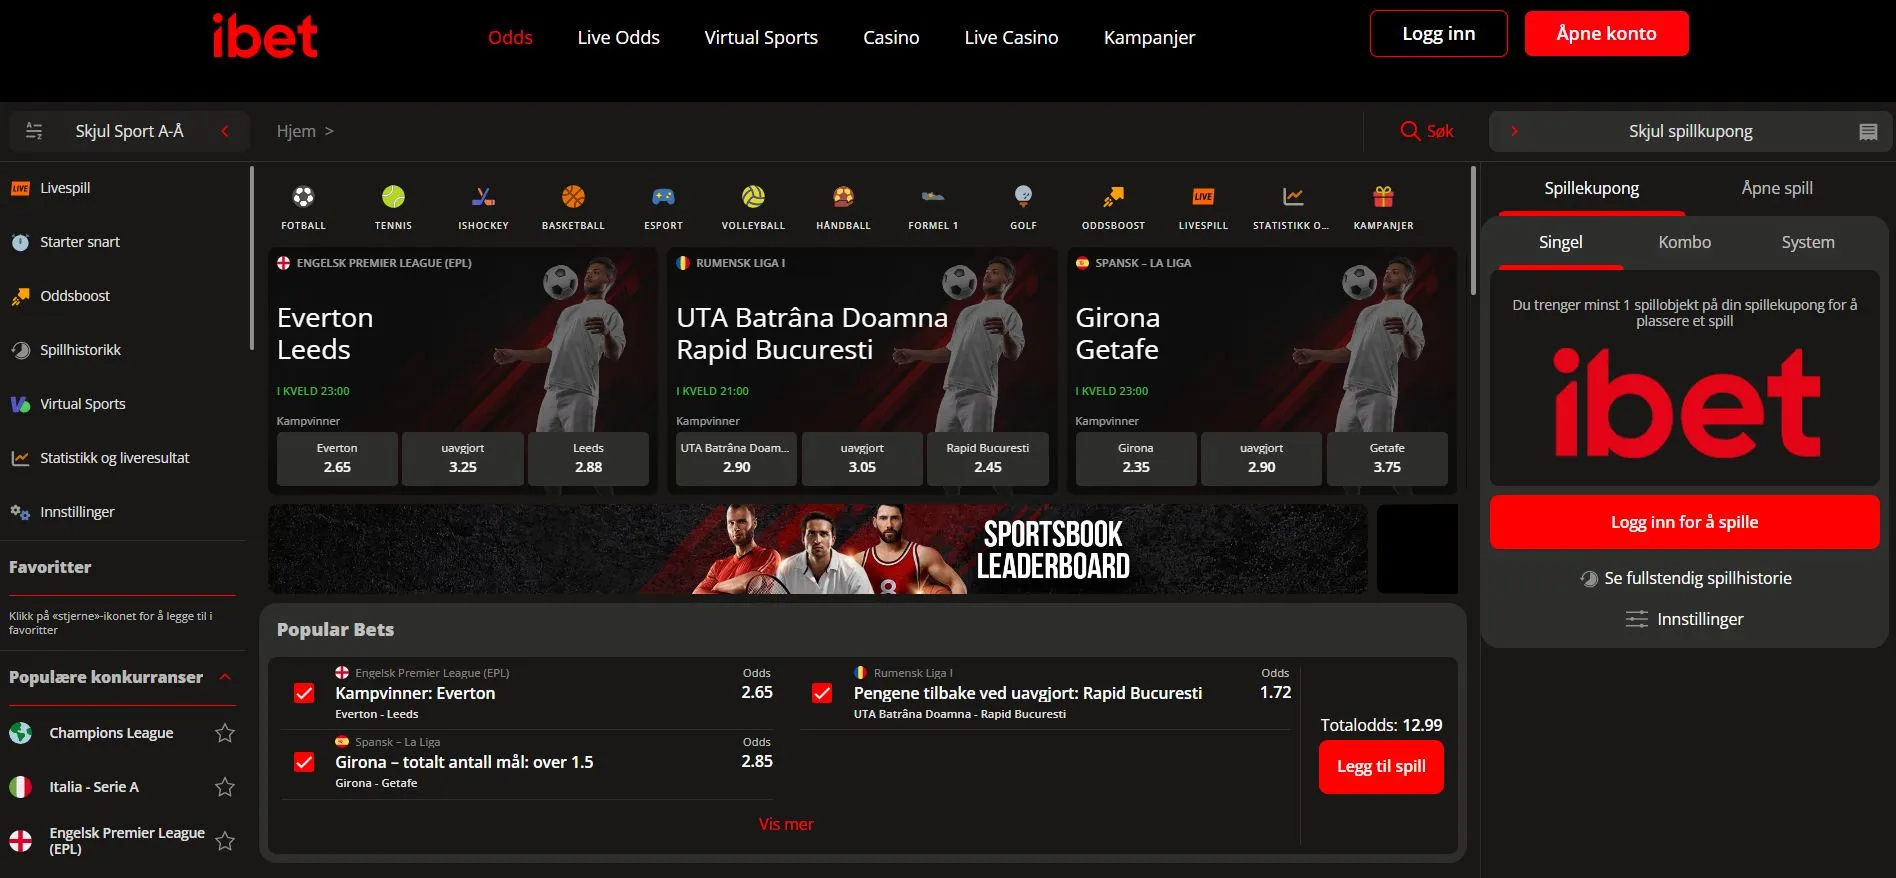Open the Oddsboost icon in sports bar
The width and height of the screenshot is (1896, 878).
1113,197
